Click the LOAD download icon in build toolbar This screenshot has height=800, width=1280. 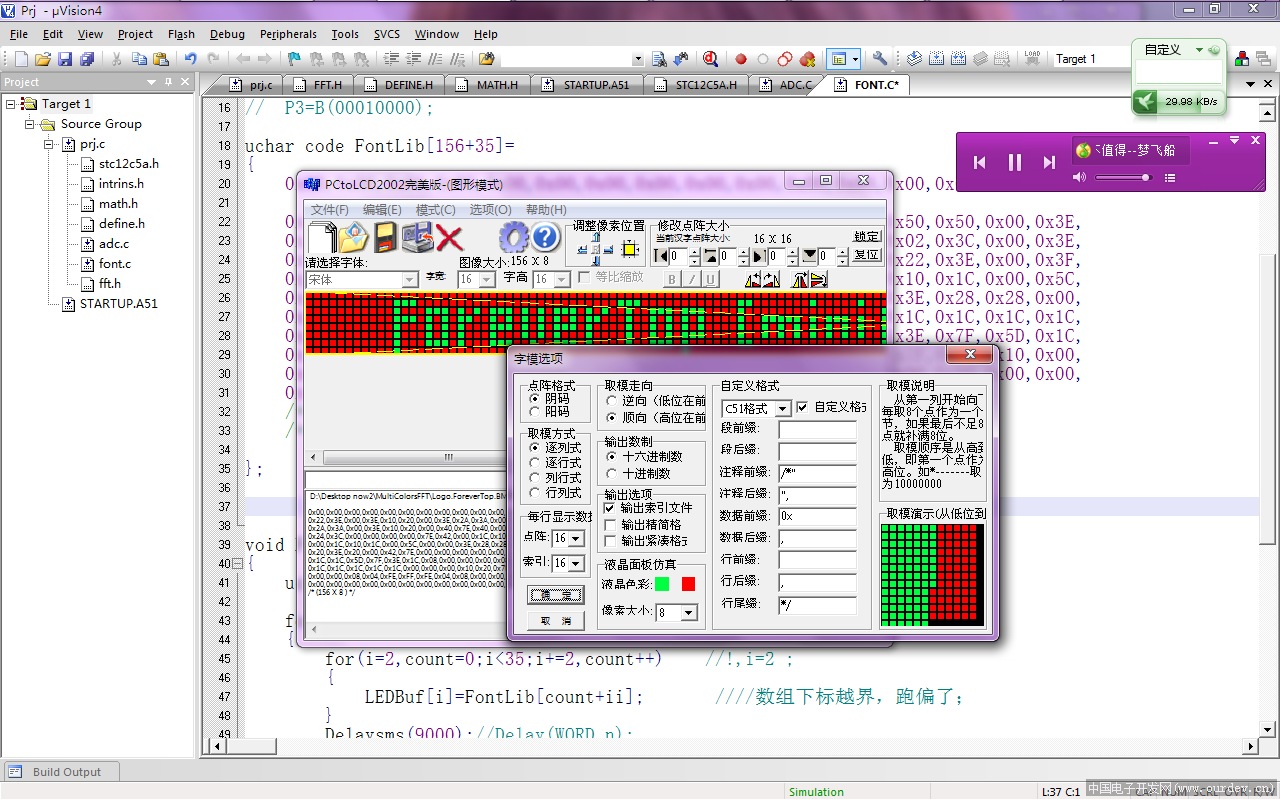[x=1032, y=59]
